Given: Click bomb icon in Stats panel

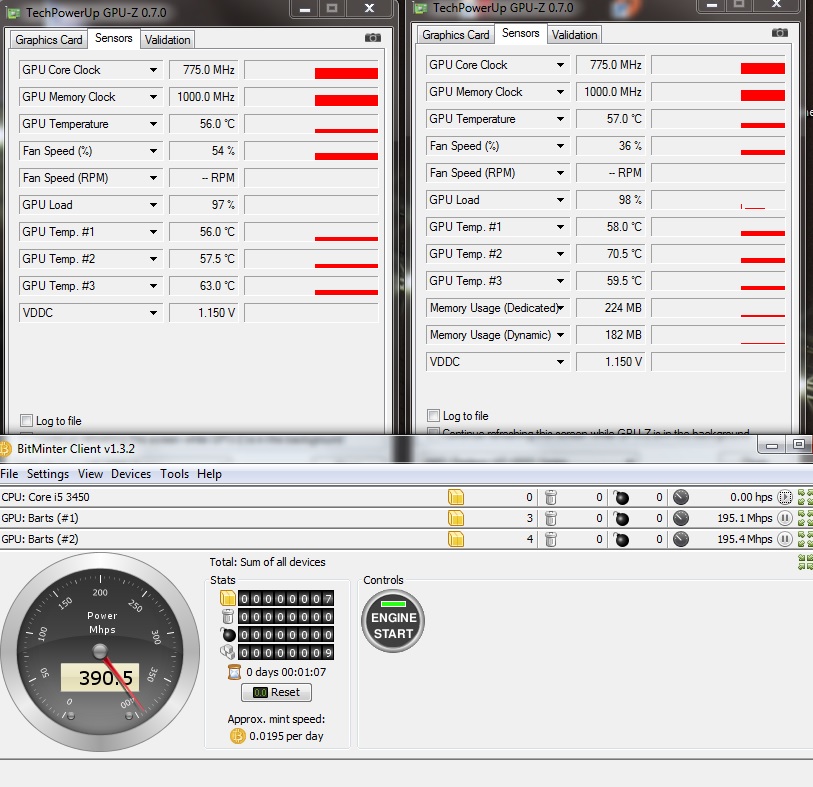Looking at the screenshot, I should coord(228,634).
